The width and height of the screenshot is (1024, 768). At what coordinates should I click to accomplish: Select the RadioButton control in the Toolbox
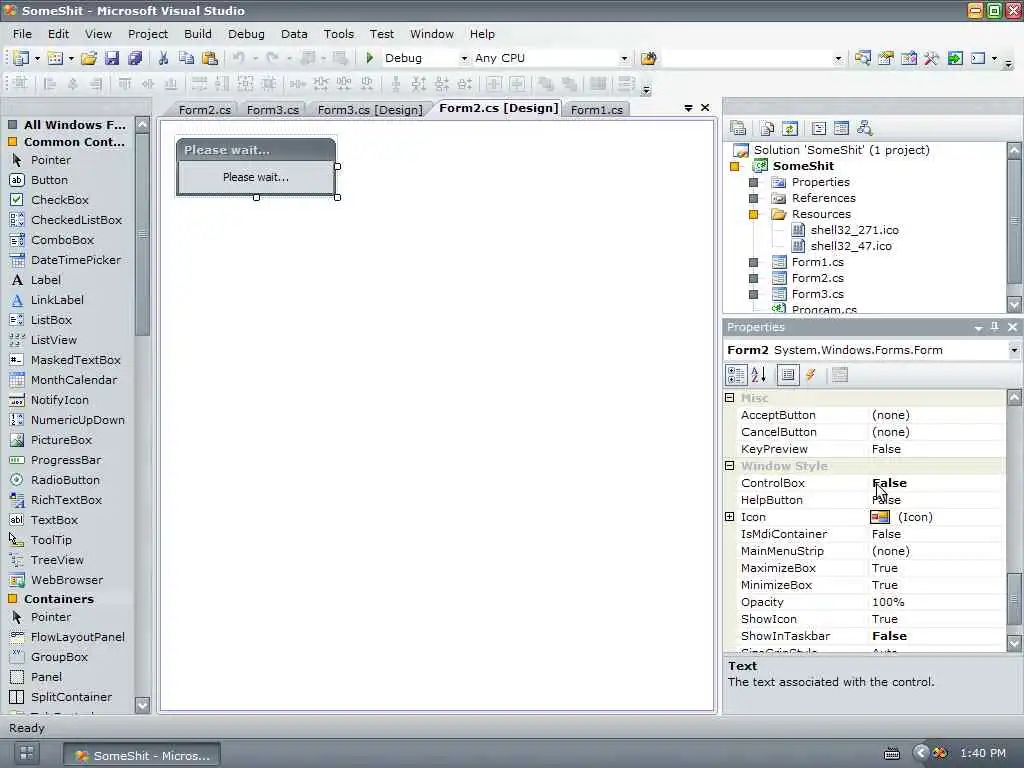click(x=65, y=480)
